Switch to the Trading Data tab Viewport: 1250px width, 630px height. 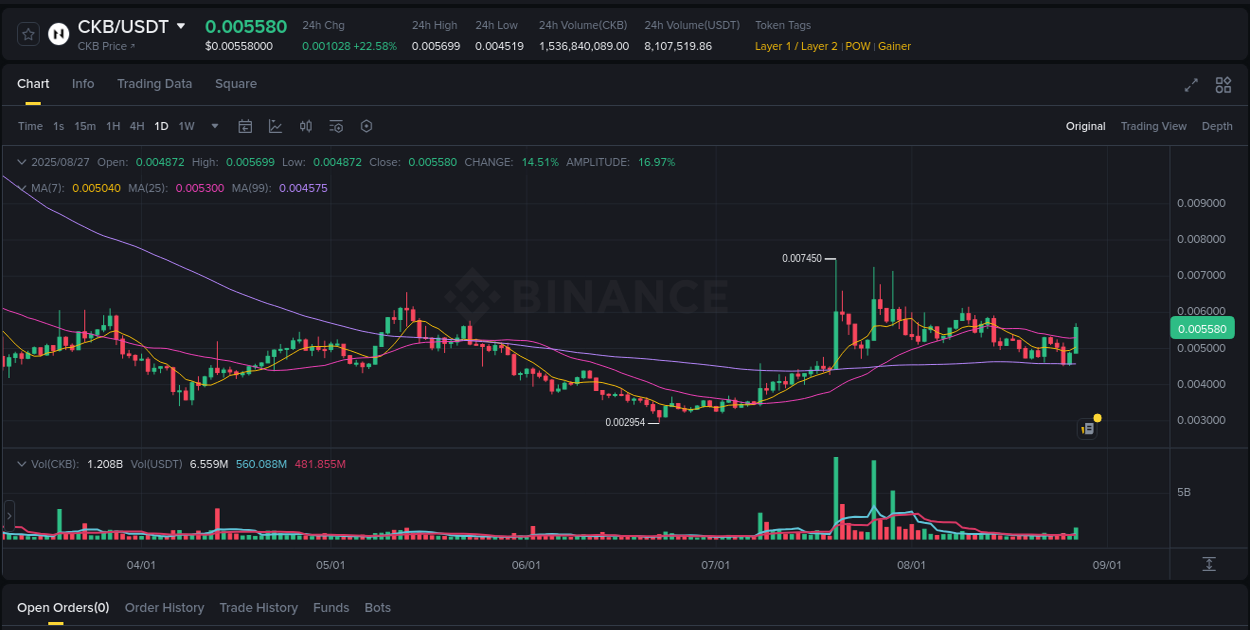[154, 84]
